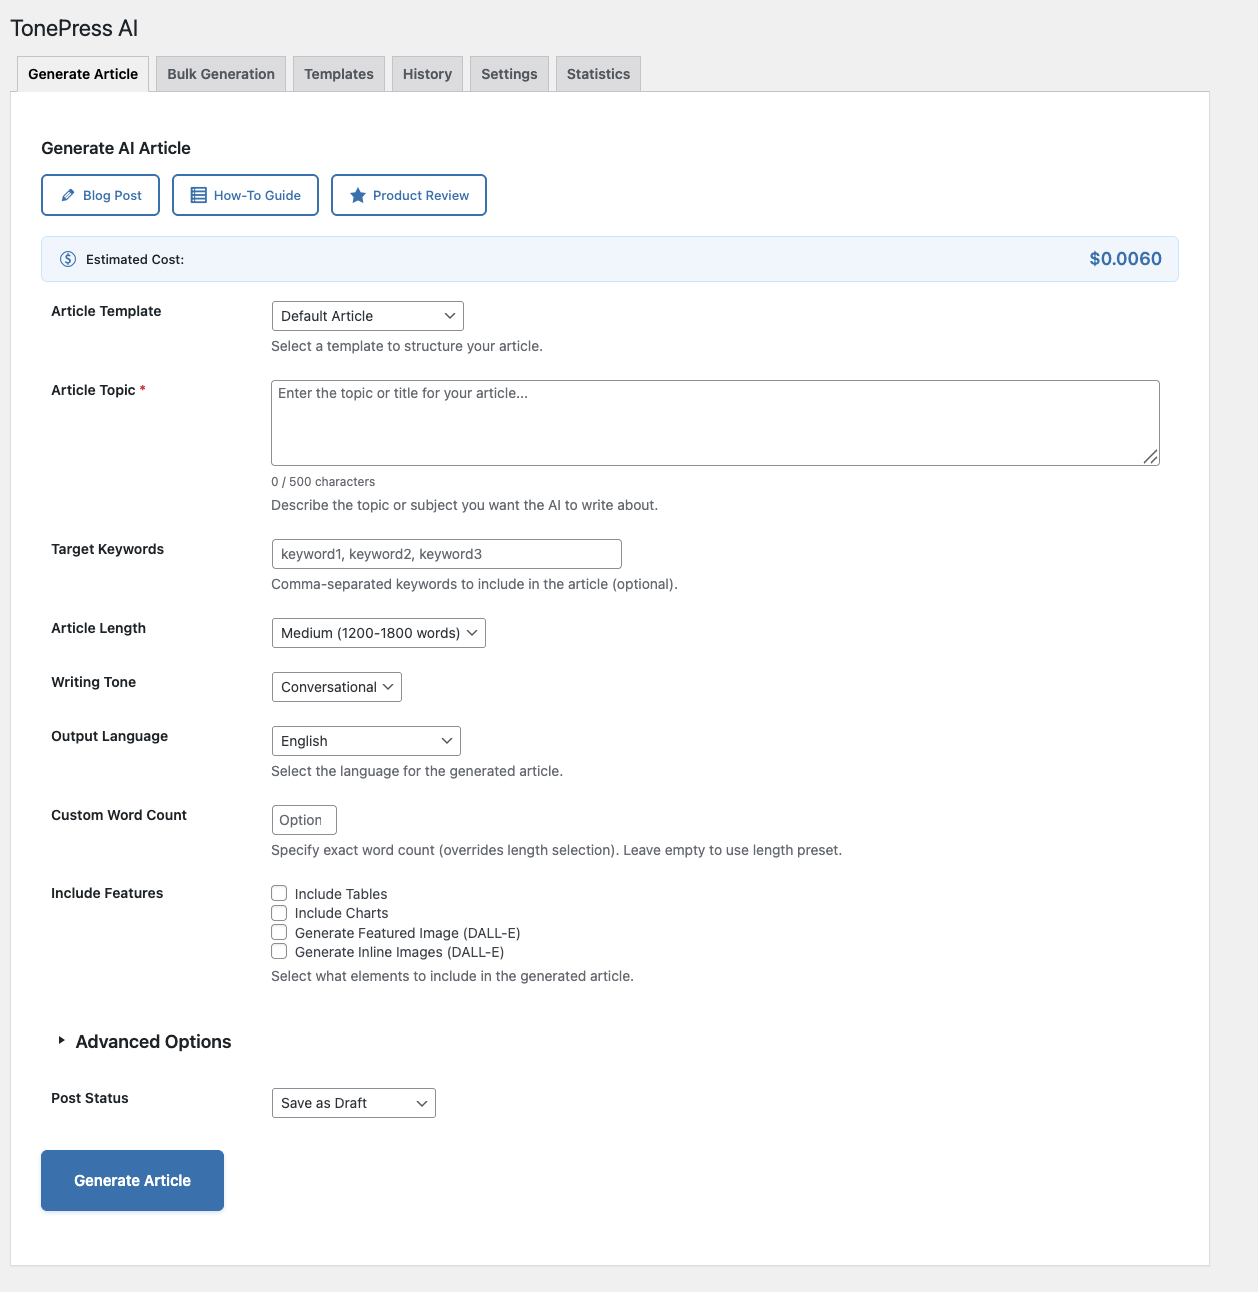
Task: Open the Templates tab
Action: 339,74
